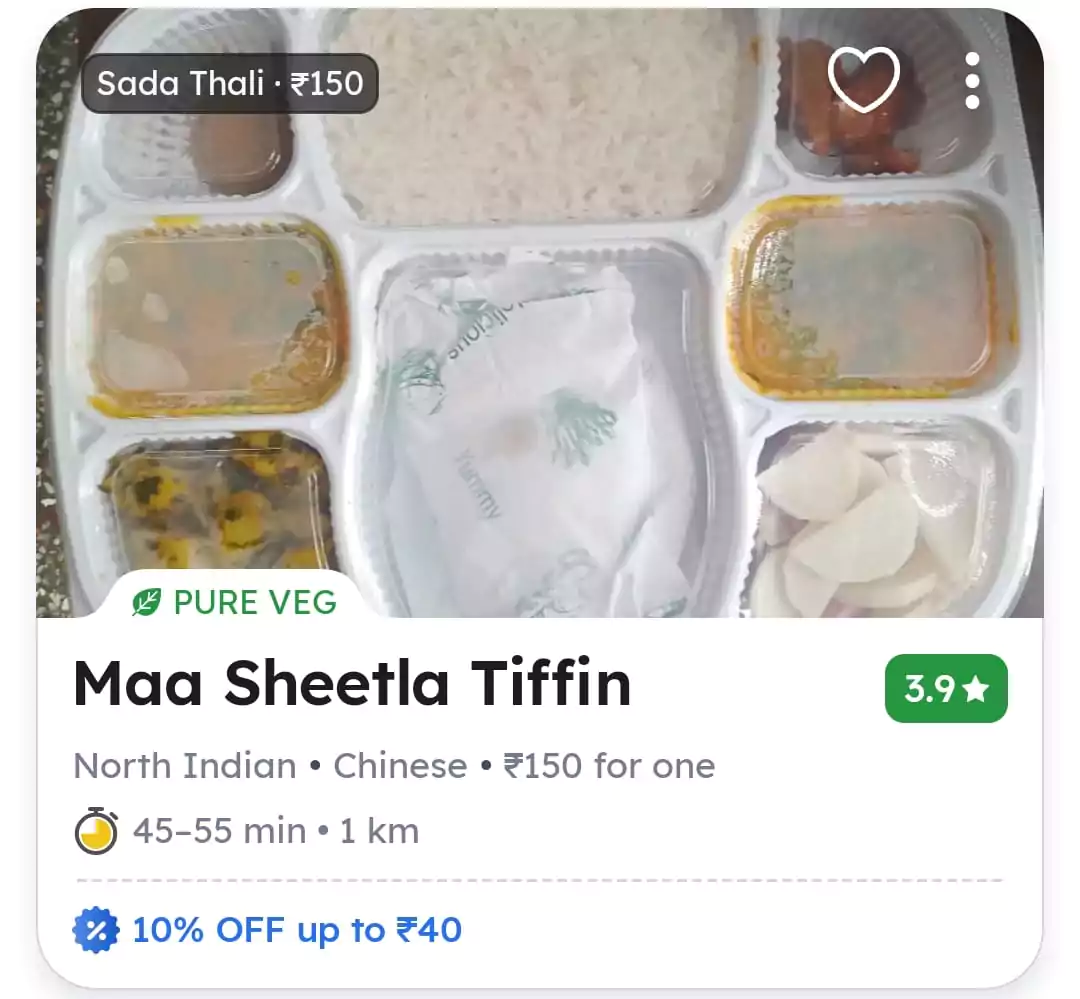Open the thali food photo thumbnail
This screenshot has width=1080, height=999.
click(x=540, y=313)
